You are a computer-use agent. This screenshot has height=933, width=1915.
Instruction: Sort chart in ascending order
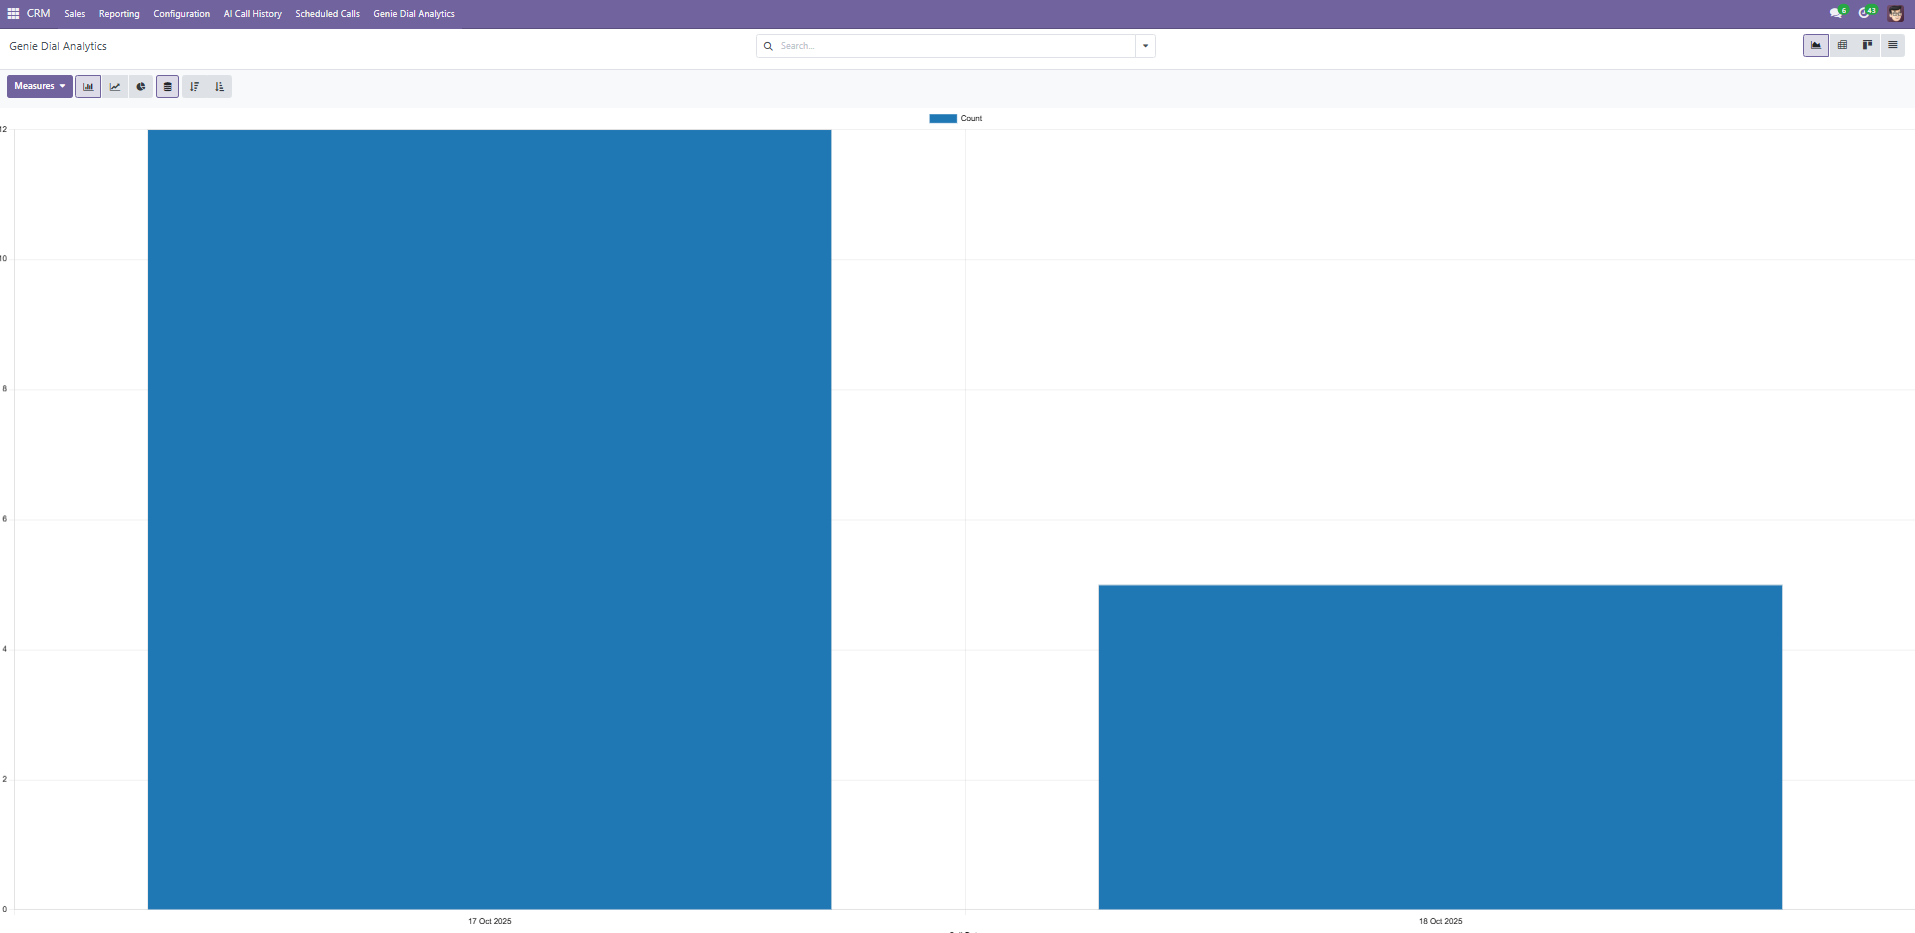tap(219, 86)
